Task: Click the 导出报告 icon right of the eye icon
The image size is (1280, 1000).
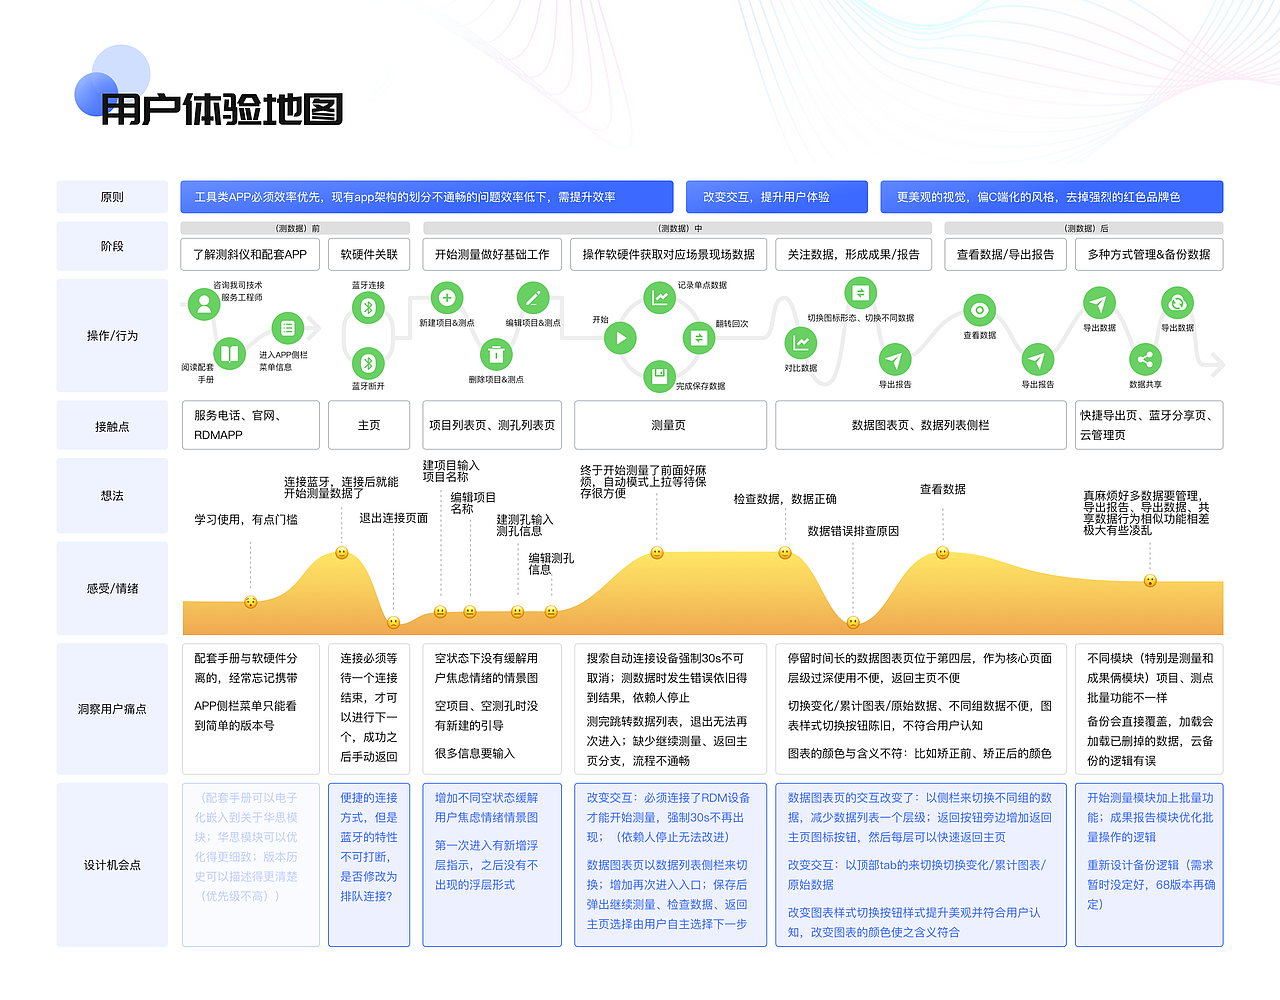Action: tap(1038, 360)
